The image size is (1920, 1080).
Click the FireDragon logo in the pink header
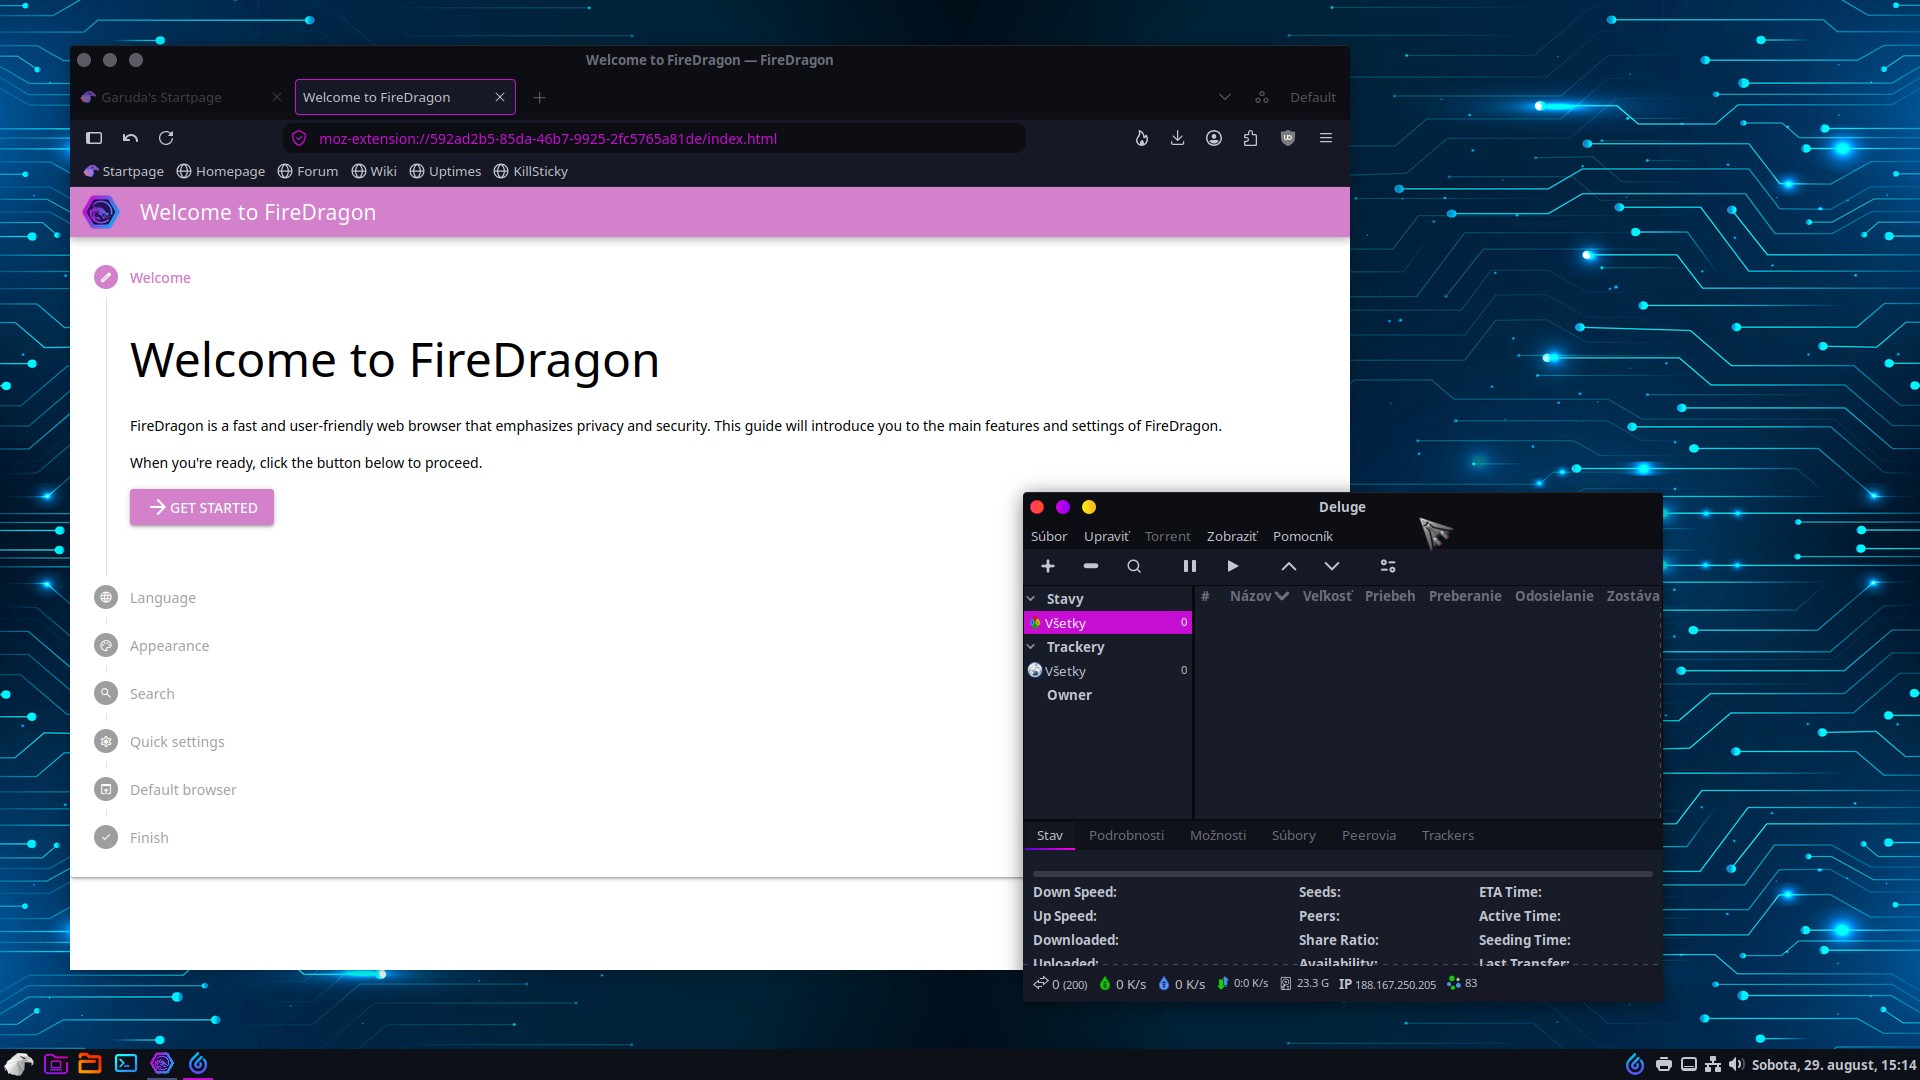click(101, 212)
